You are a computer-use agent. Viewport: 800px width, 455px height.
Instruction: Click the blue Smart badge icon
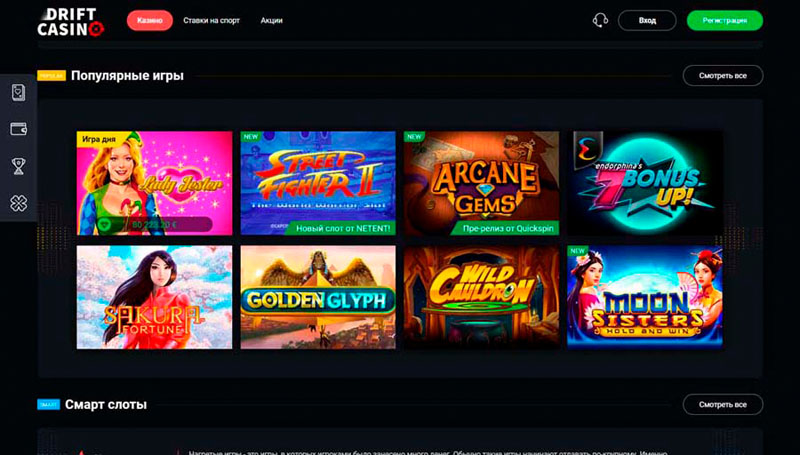coord(48,405)
